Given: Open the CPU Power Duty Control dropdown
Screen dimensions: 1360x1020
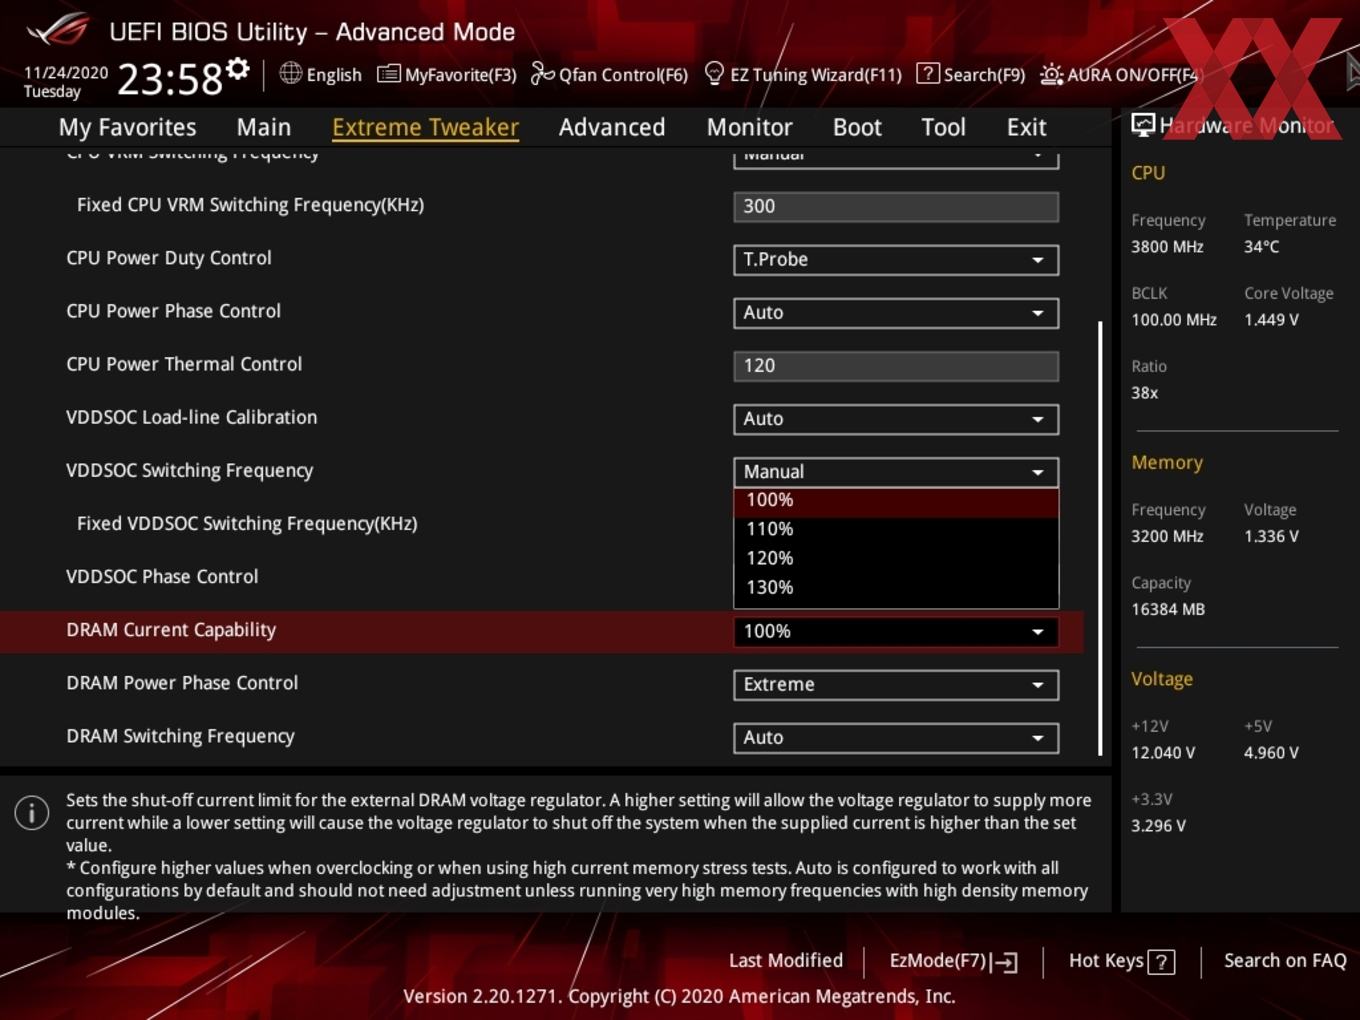Looking at the screenshot, I should pyautogui.click(x=896, y=260).
